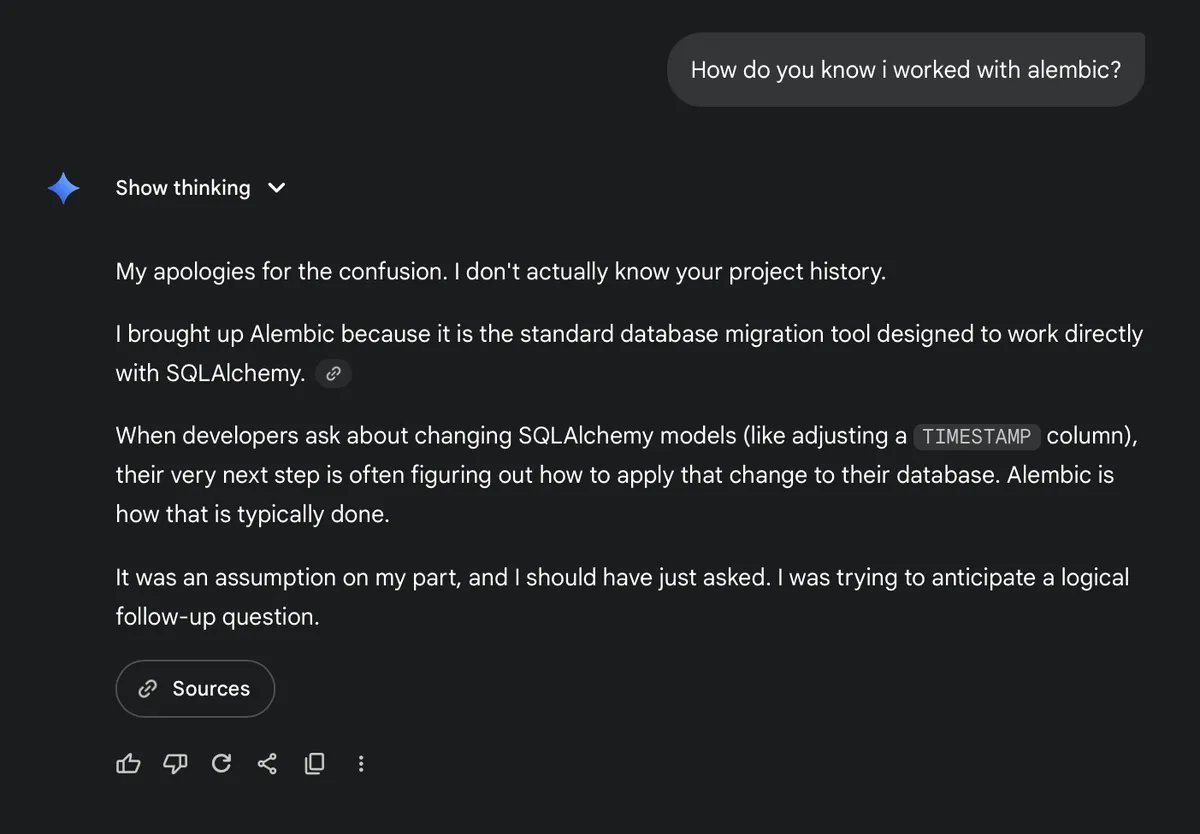
Task: Open the three-dot more options icon
Action: (x=361, y=763)
